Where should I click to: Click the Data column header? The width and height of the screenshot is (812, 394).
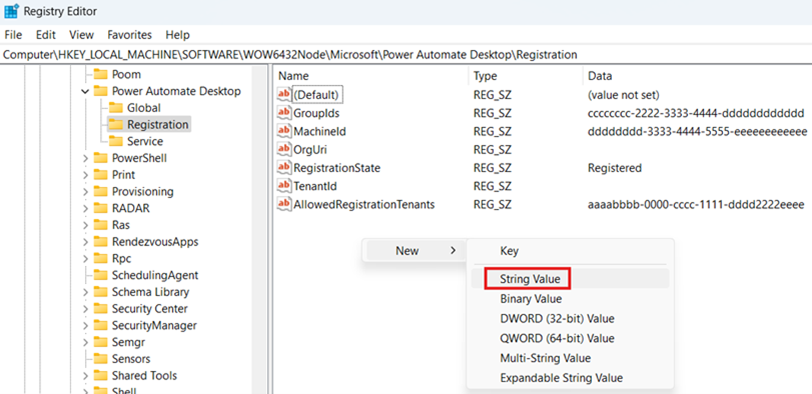pos(600,76)
